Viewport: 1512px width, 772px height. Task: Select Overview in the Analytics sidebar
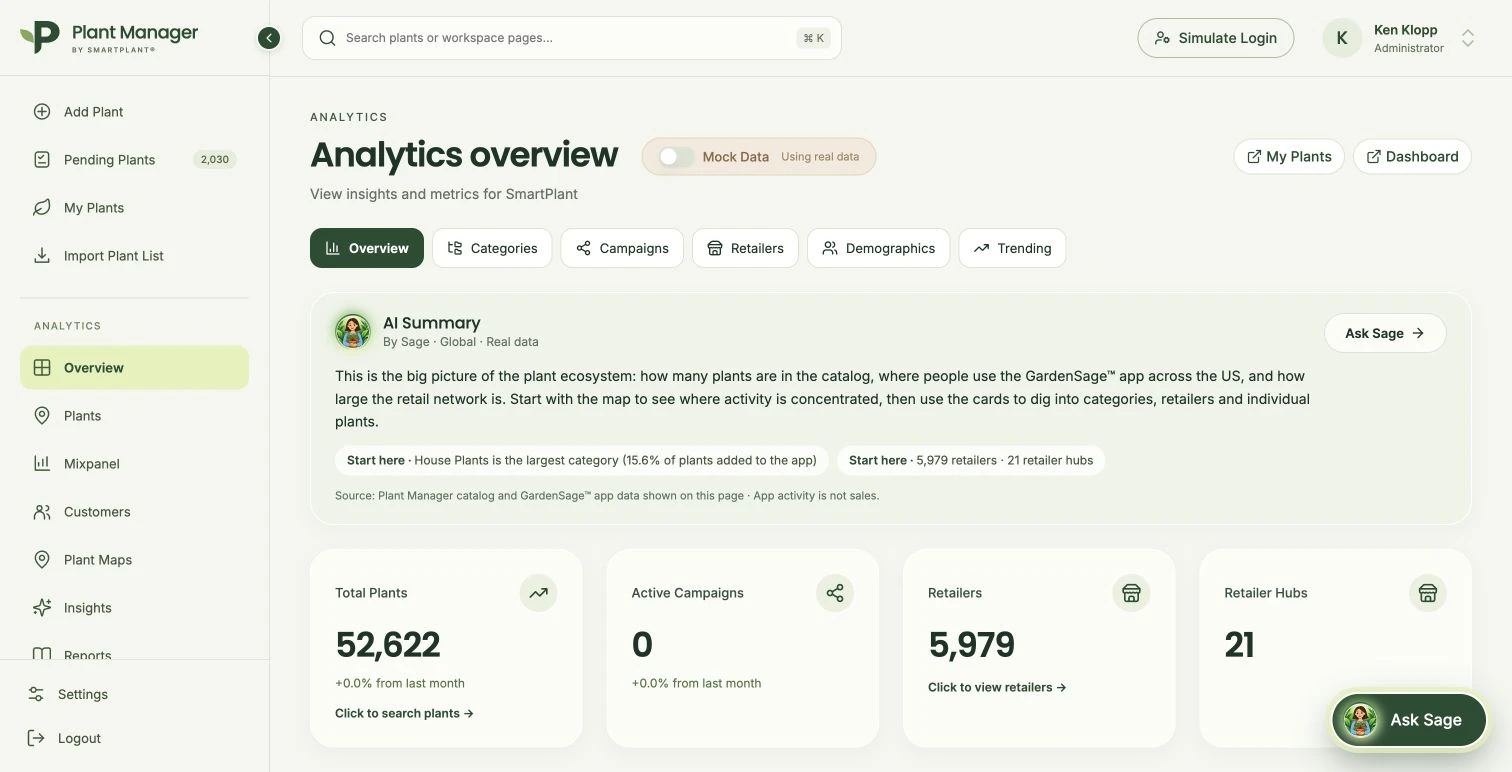(x=134, y=368)
